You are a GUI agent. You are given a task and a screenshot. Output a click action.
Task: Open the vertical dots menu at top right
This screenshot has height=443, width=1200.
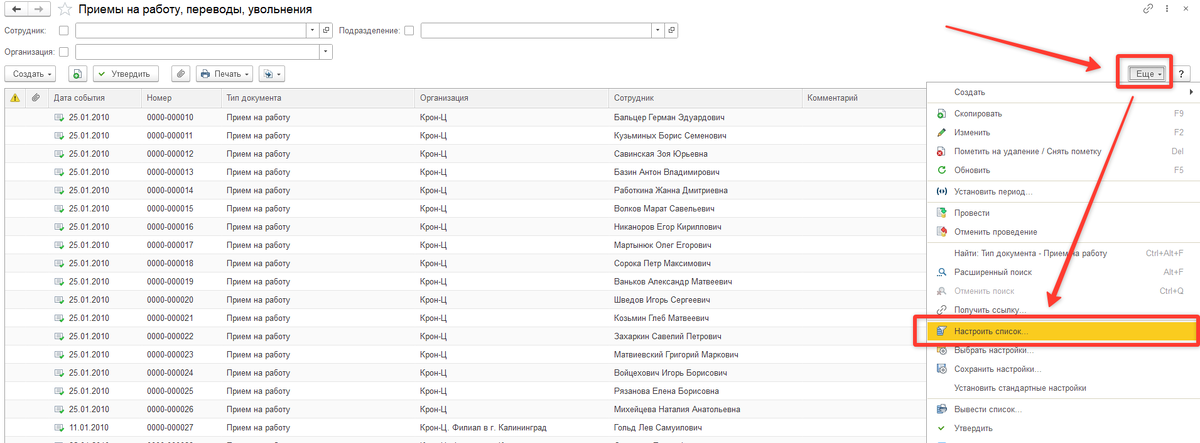(1167, 8)
